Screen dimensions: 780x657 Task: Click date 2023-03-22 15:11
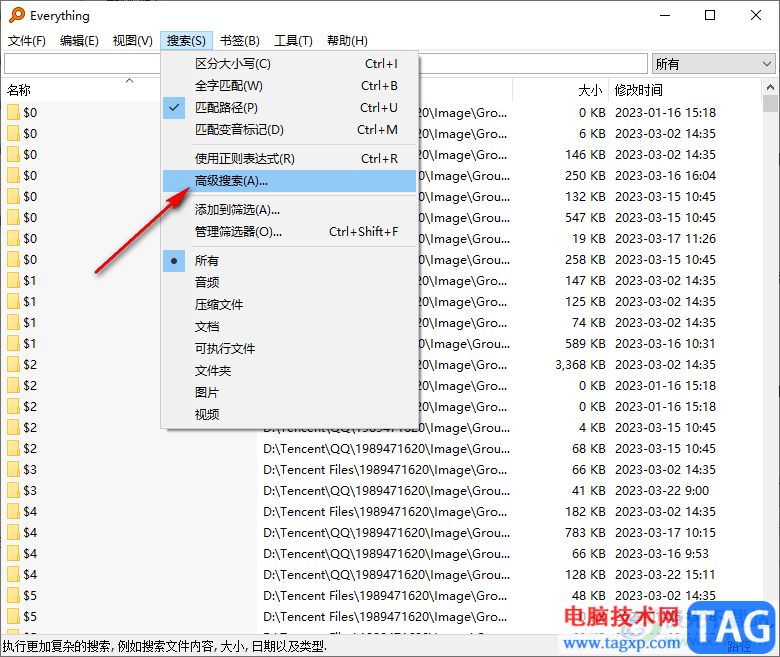coord(665,574)
